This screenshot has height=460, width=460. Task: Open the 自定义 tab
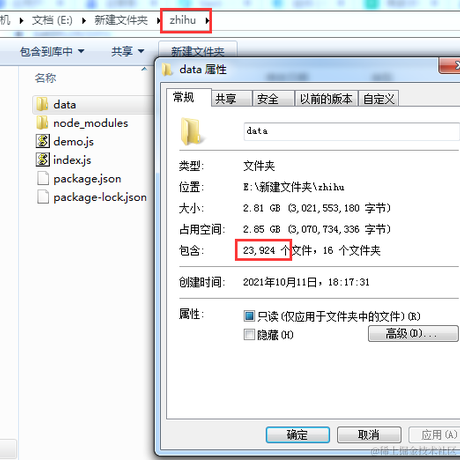(x=379, y=99)
